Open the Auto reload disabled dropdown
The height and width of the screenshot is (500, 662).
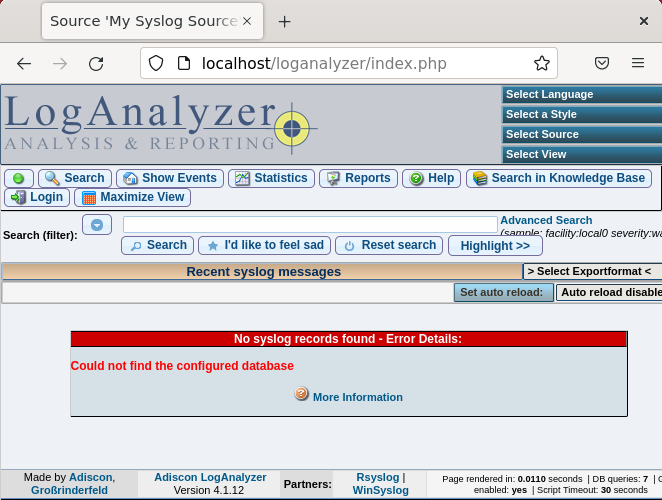[x=609, y=292]
